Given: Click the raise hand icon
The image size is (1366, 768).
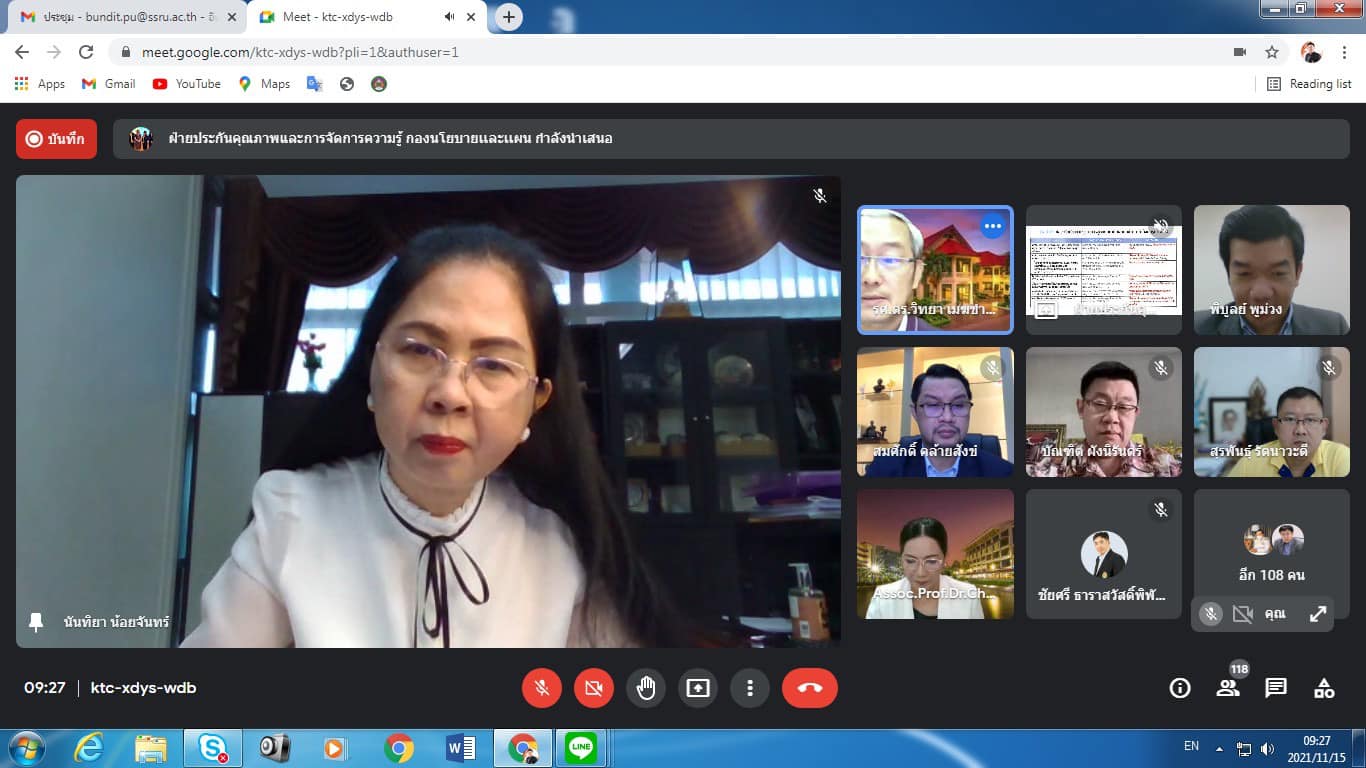Looking at the screenshot, I should 646,688.
